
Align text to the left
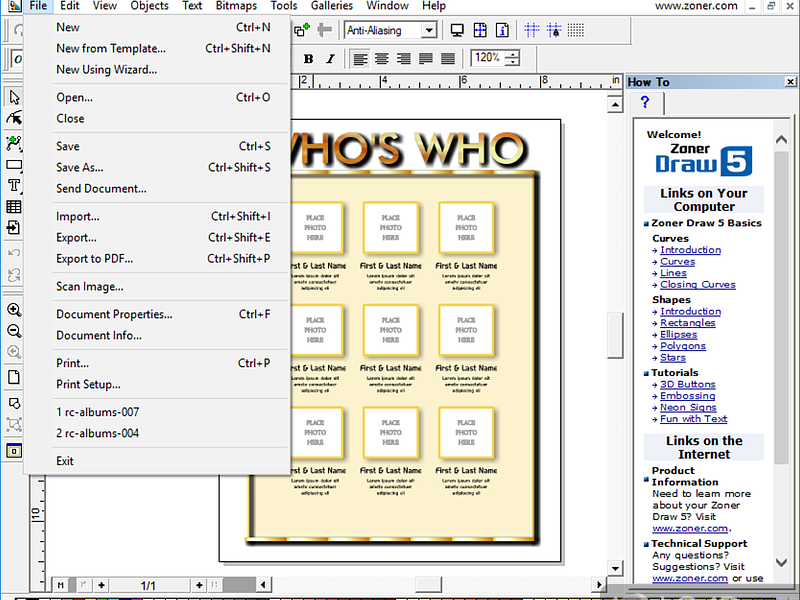point(360,59)
